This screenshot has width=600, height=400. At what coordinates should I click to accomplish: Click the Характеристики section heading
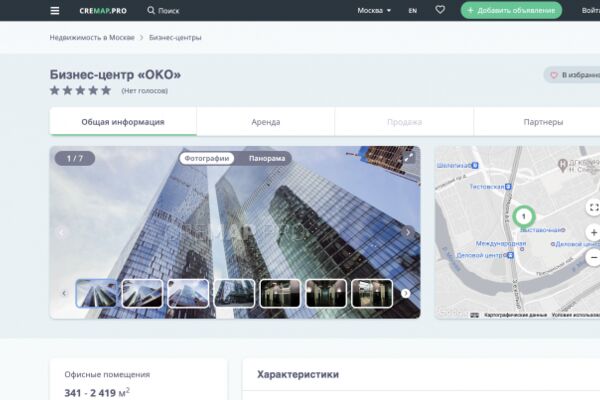(x=298, y=374)
